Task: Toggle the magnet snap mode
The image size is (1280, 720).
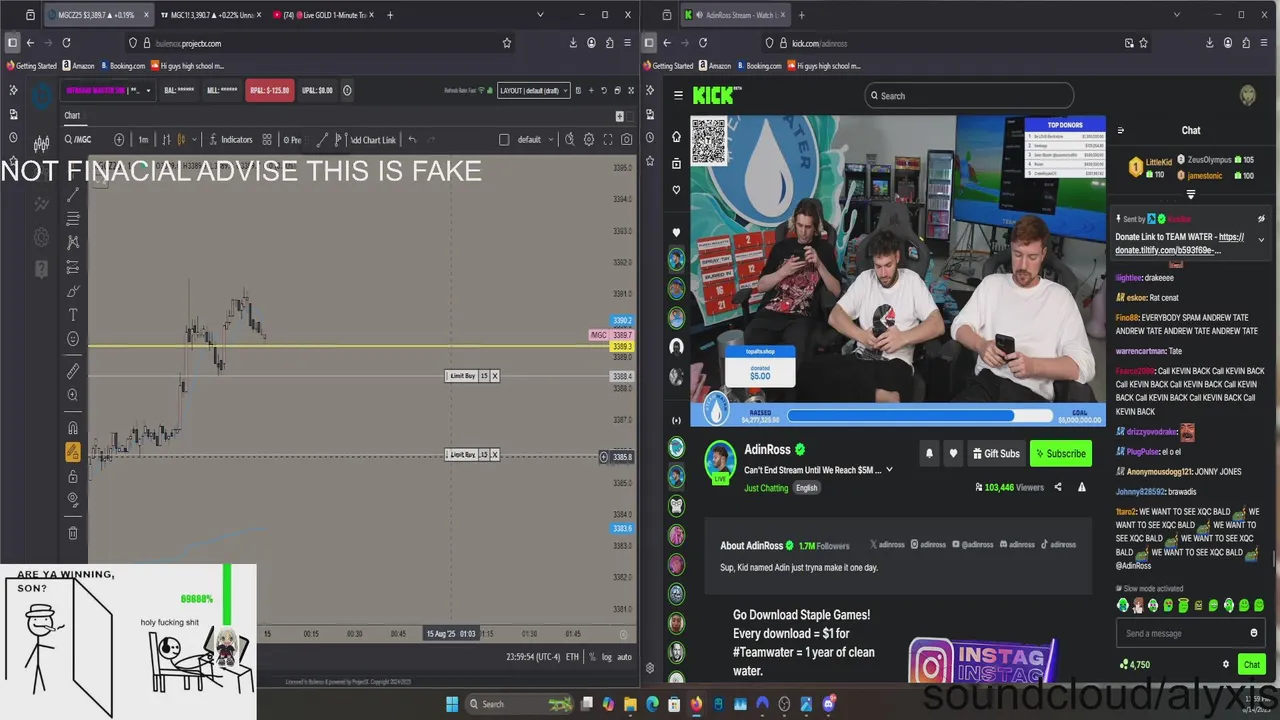Action: pyautogui.click(x=73, y=428)
